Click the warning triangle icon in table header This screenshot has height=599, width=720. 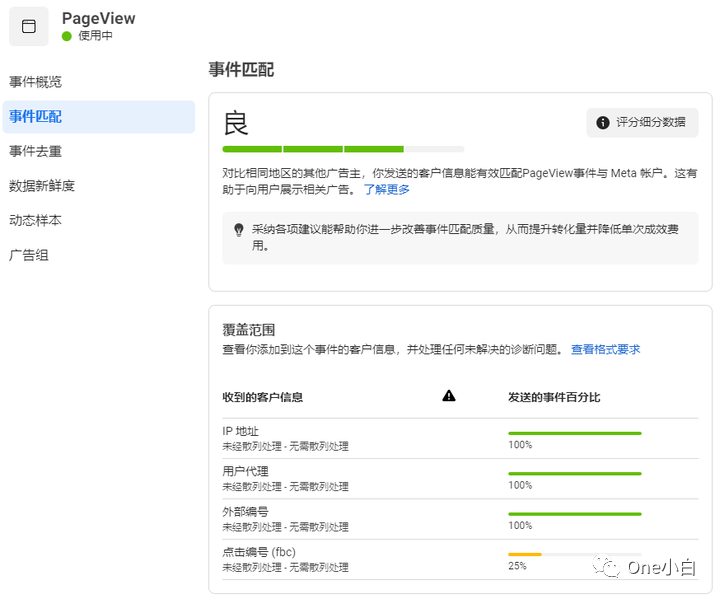(449, 396)
